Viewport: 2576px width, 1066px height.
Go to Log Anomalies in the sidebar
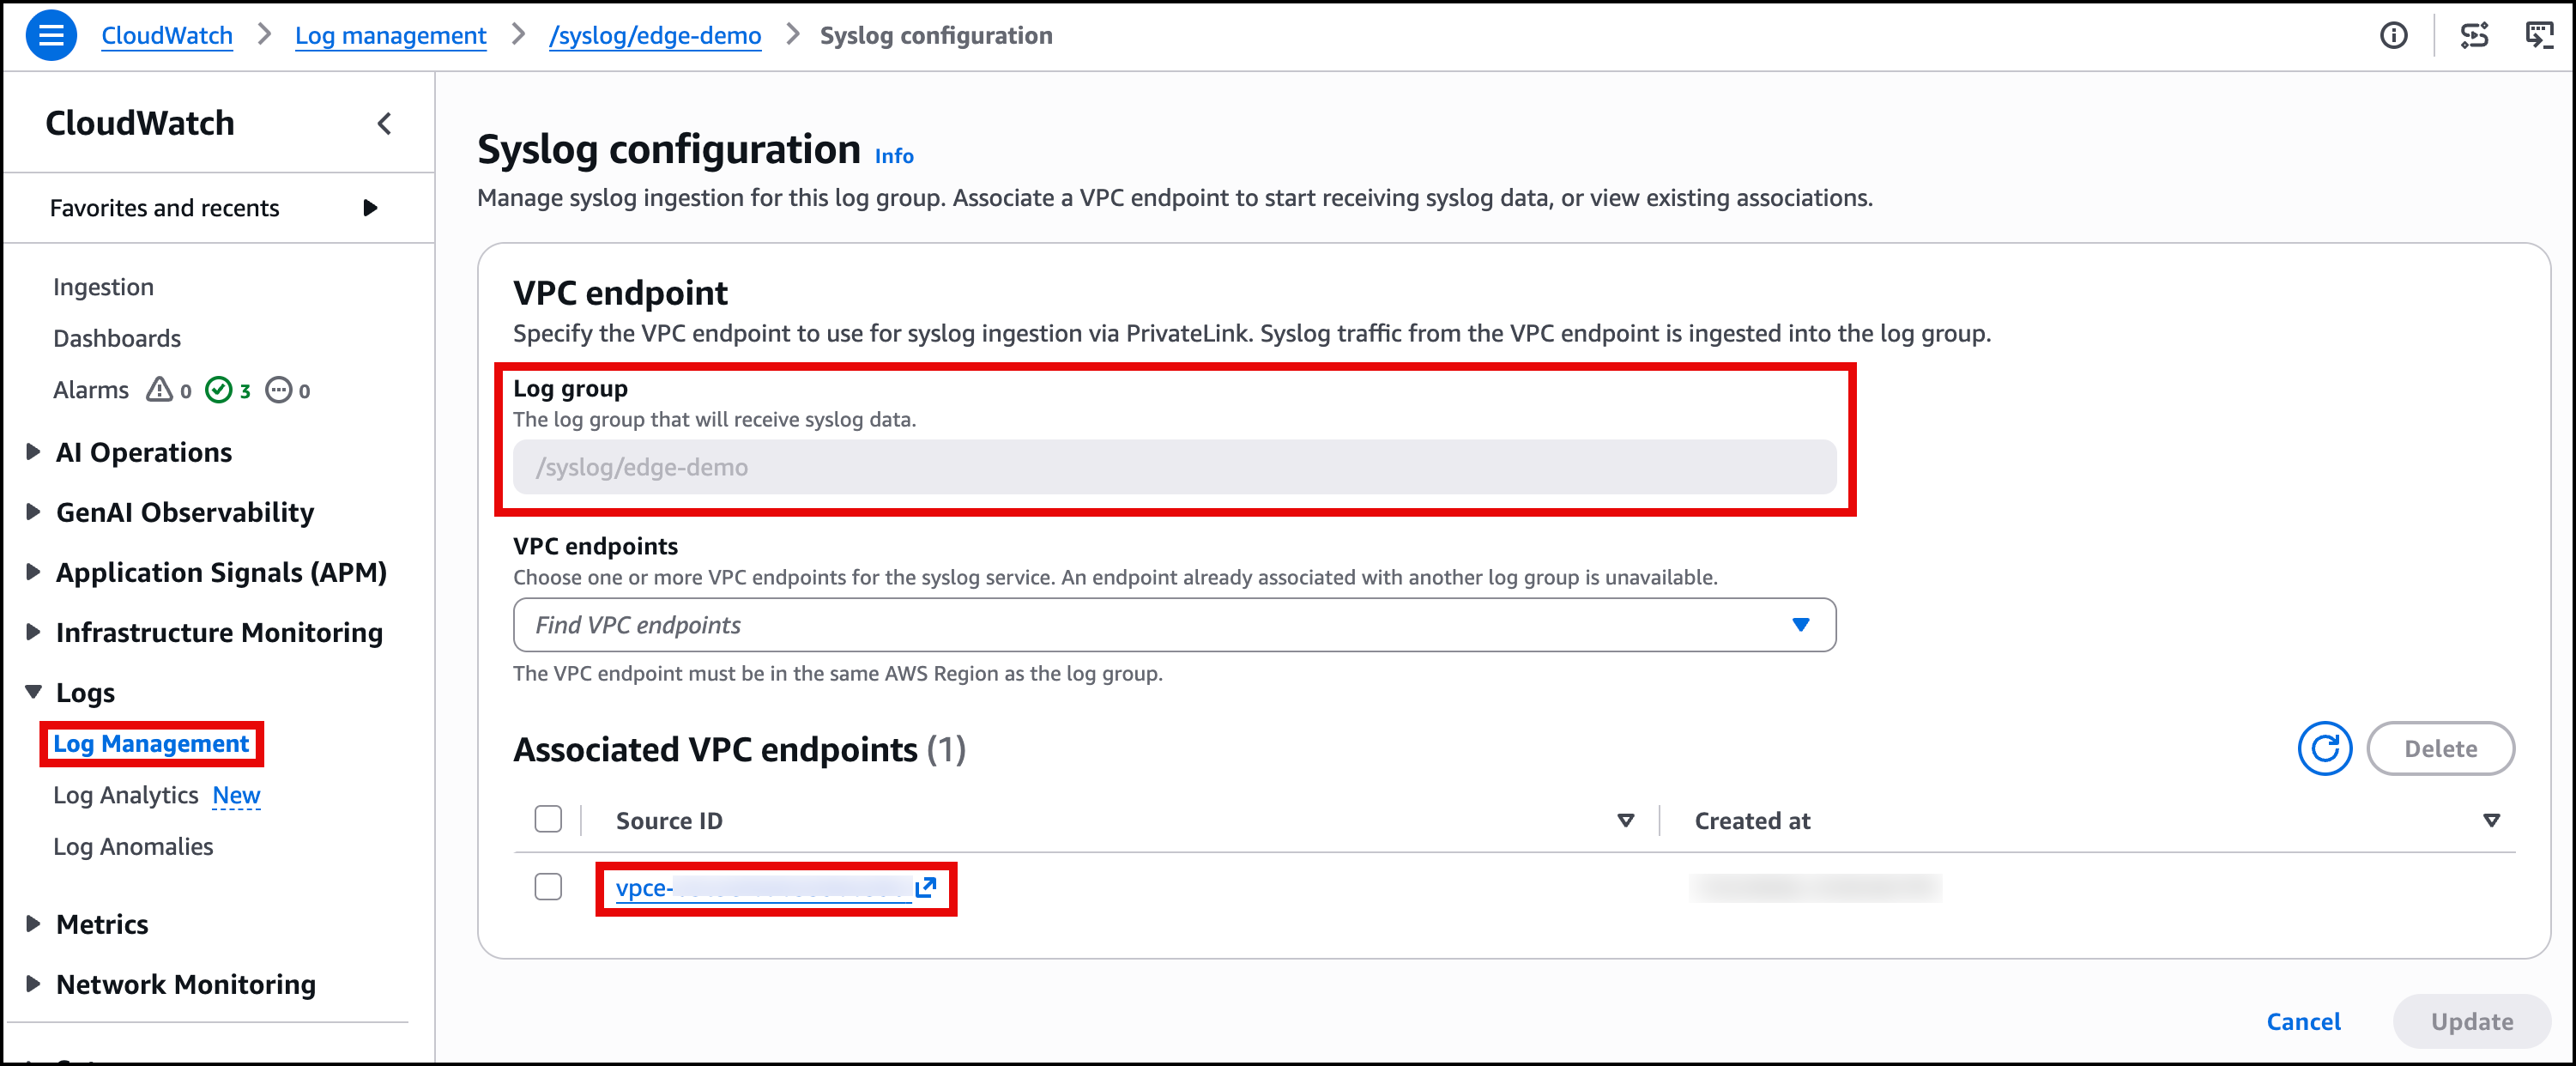(133, 847)
